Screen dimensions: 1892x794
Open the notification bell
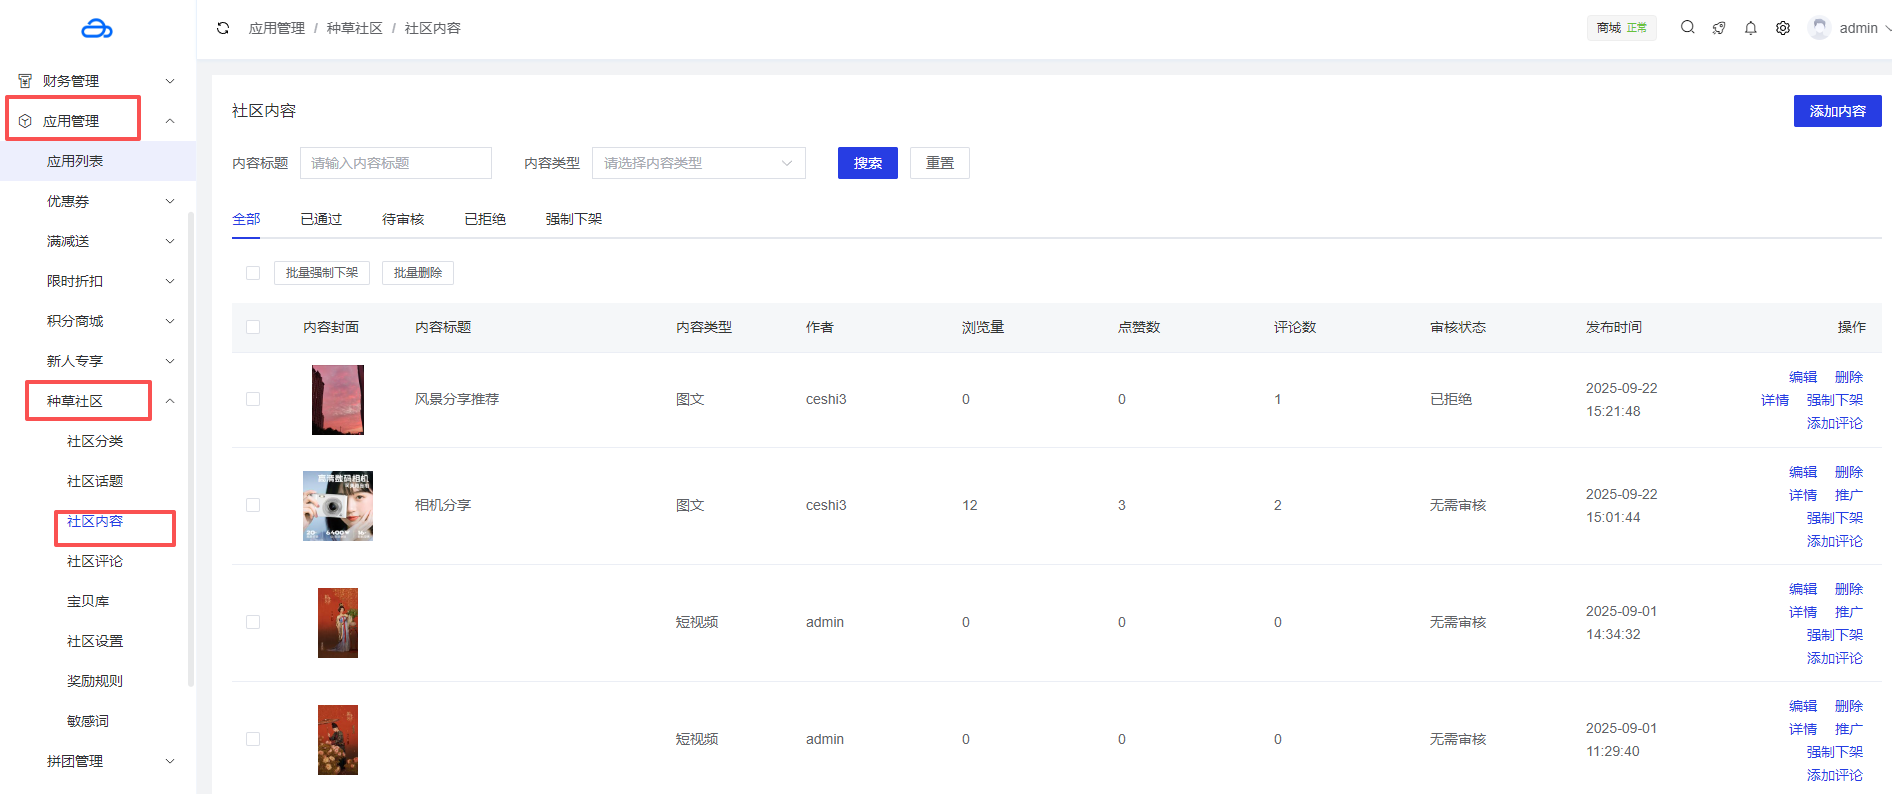pos(1751,28)
